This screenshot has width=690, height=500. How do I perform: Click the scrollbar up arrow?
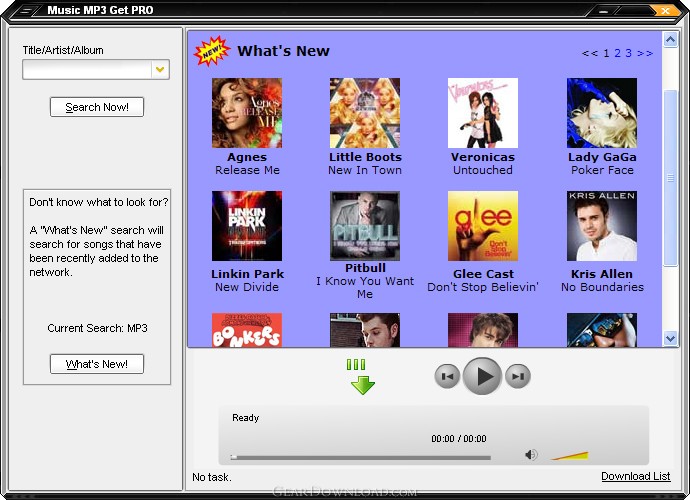pos(670,40)
